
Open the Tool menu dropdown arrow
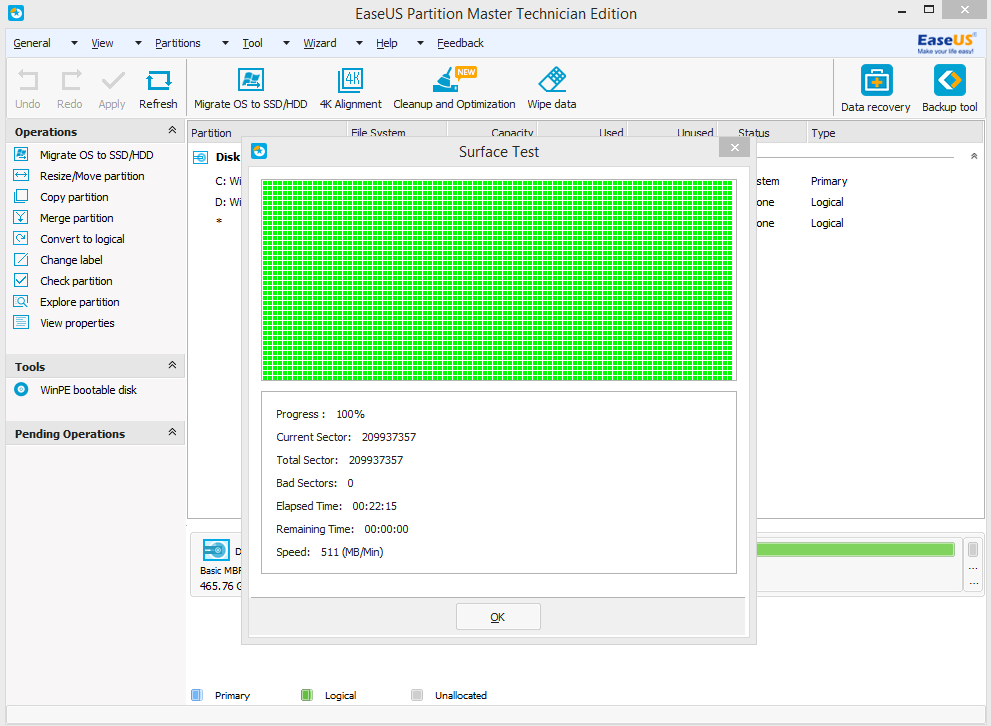click(x=286, y=43)
